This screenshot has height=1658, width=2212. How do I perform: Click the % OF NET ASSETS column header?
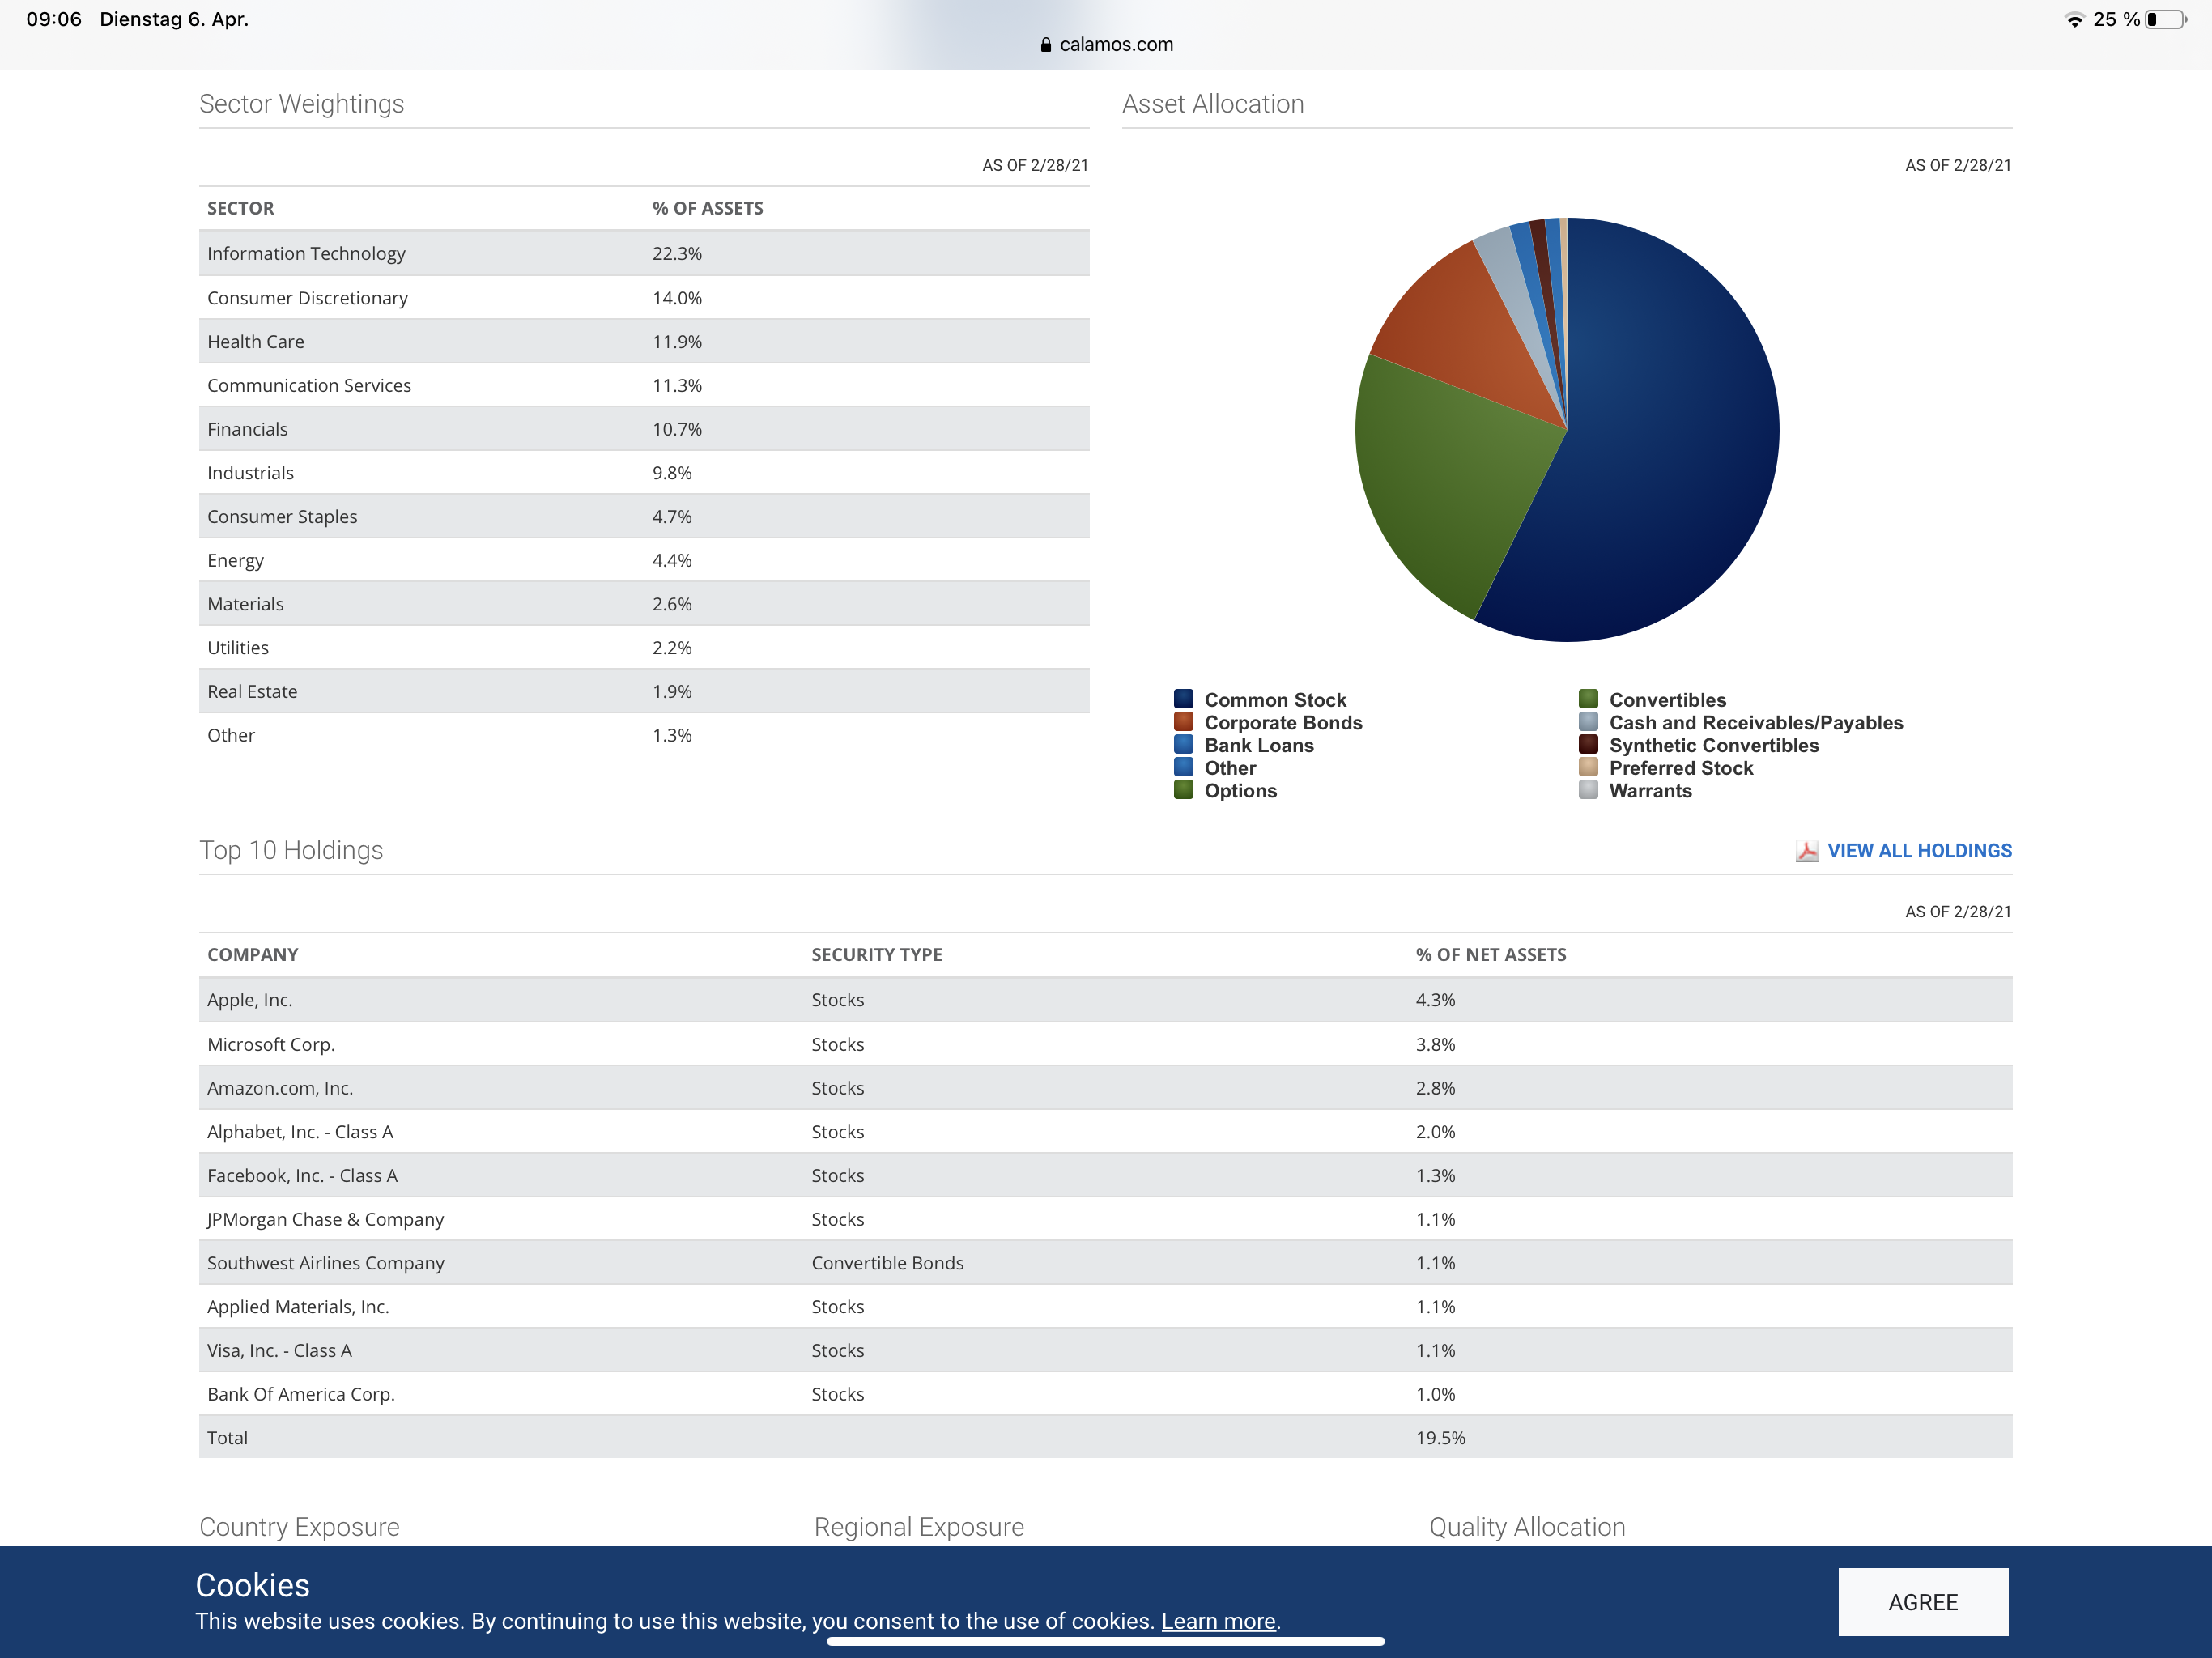[x=1490, y=955]
